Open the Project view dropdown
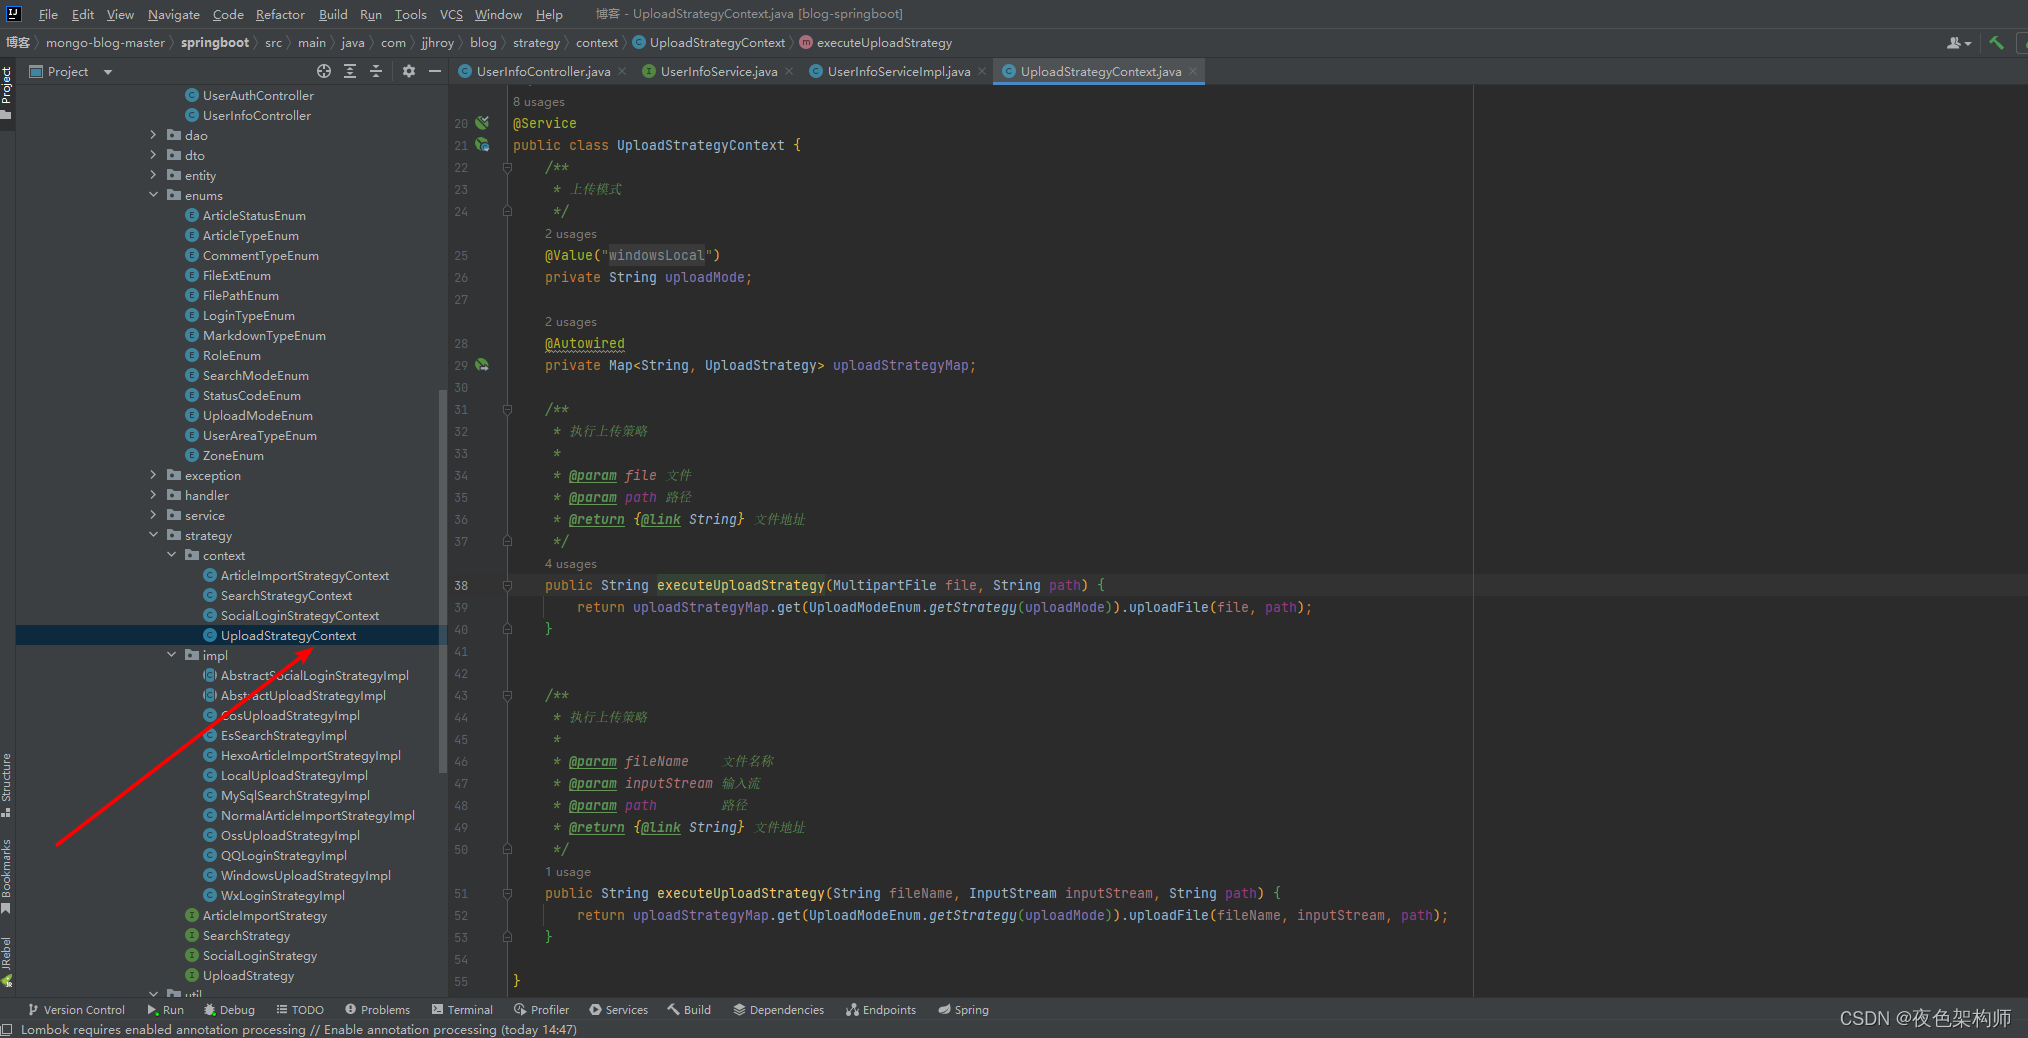Viewport: 2028px width, 1038px height. coord(108,72)
